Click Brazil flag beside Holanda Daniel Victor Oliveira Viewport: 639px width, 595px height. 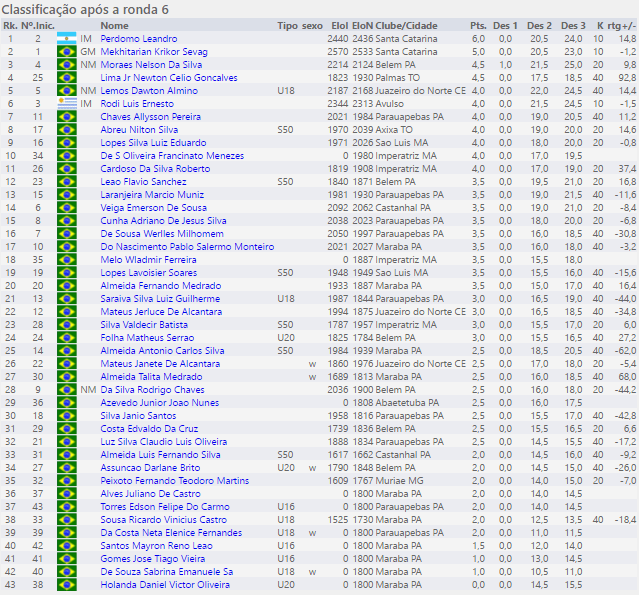click(68, 584)
